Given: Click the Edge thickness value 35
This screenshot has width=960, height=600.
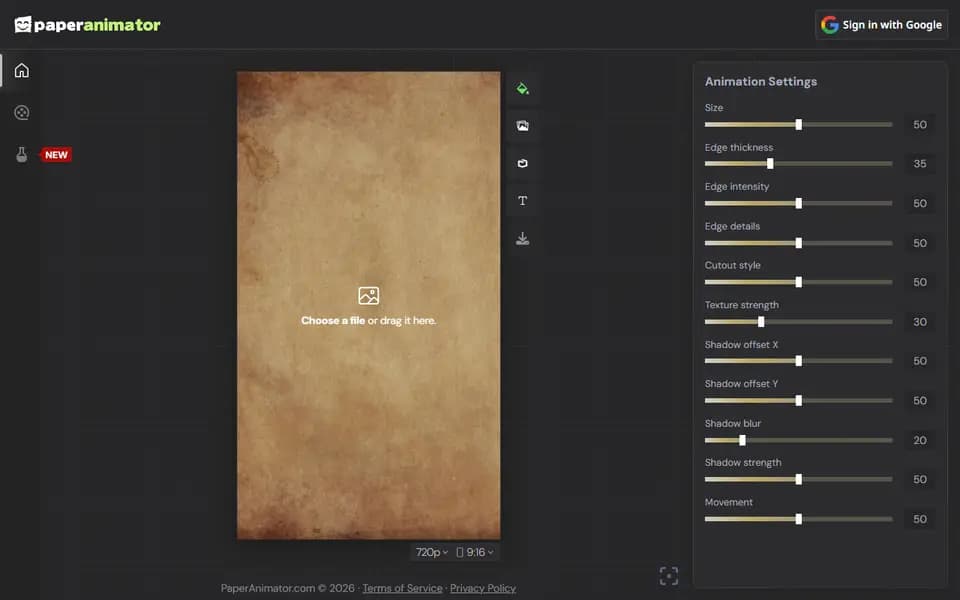Looking at the screenshot, I should (920, 163).
